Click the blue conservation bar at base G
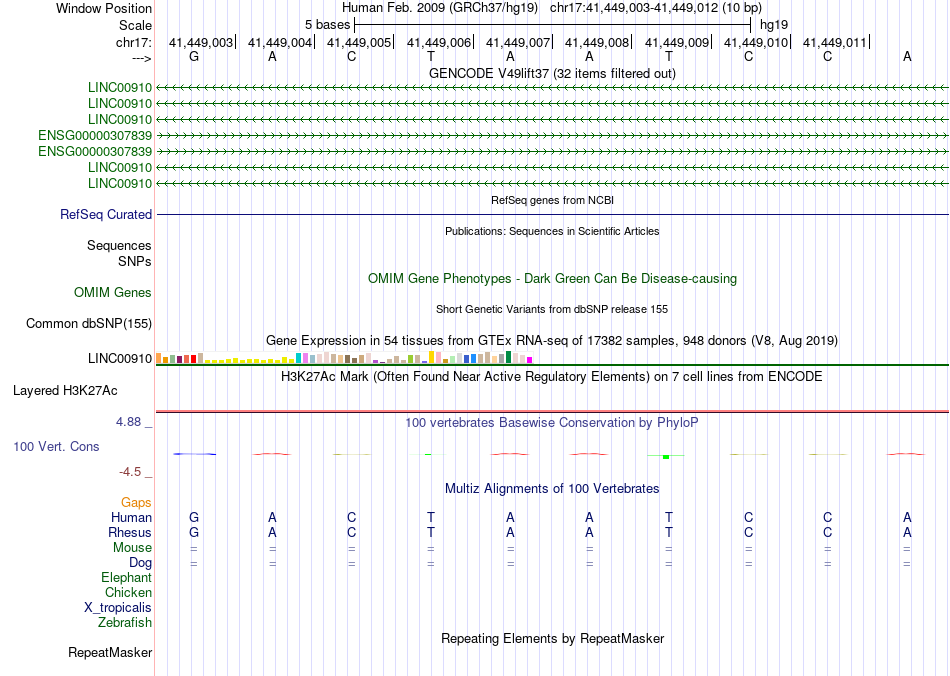The image size is (950, 676). click(194, 454)
